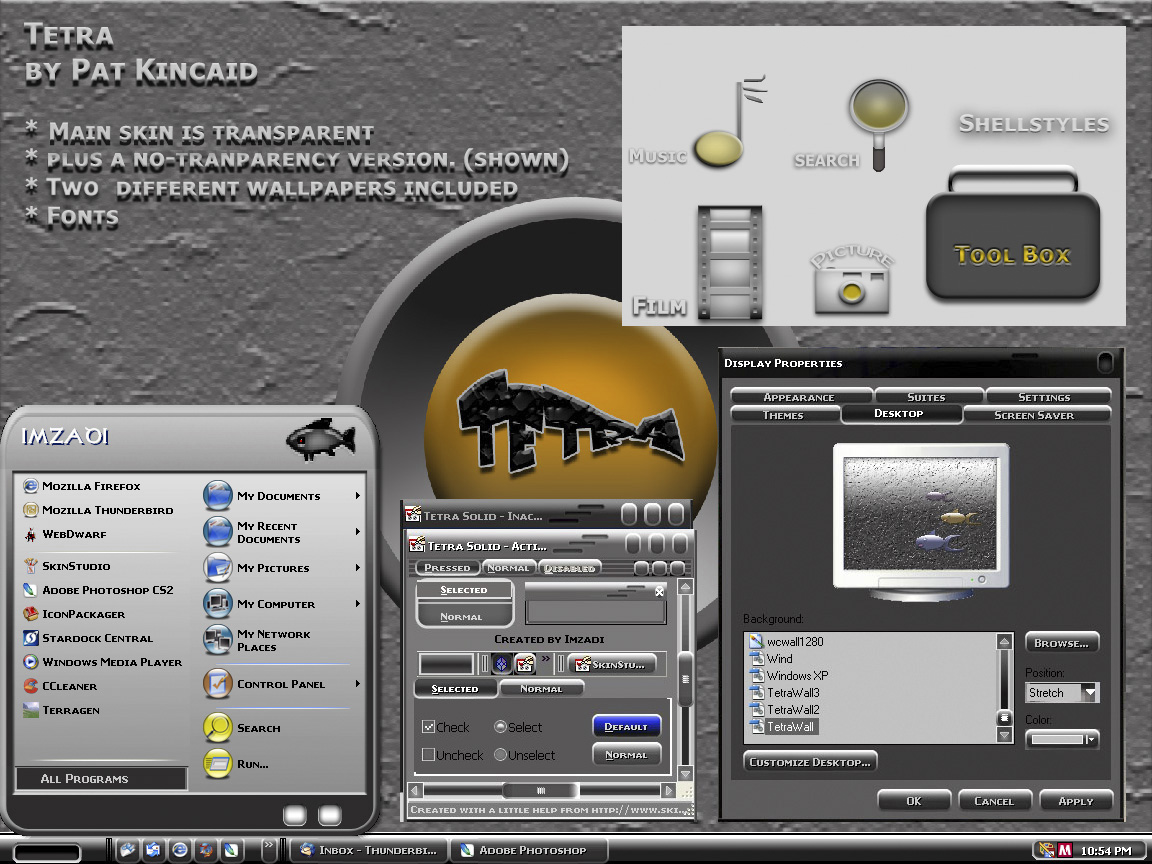Enable the Uncheck checkbox
This screenshot has height=864, width=1152.
[428, 755]
